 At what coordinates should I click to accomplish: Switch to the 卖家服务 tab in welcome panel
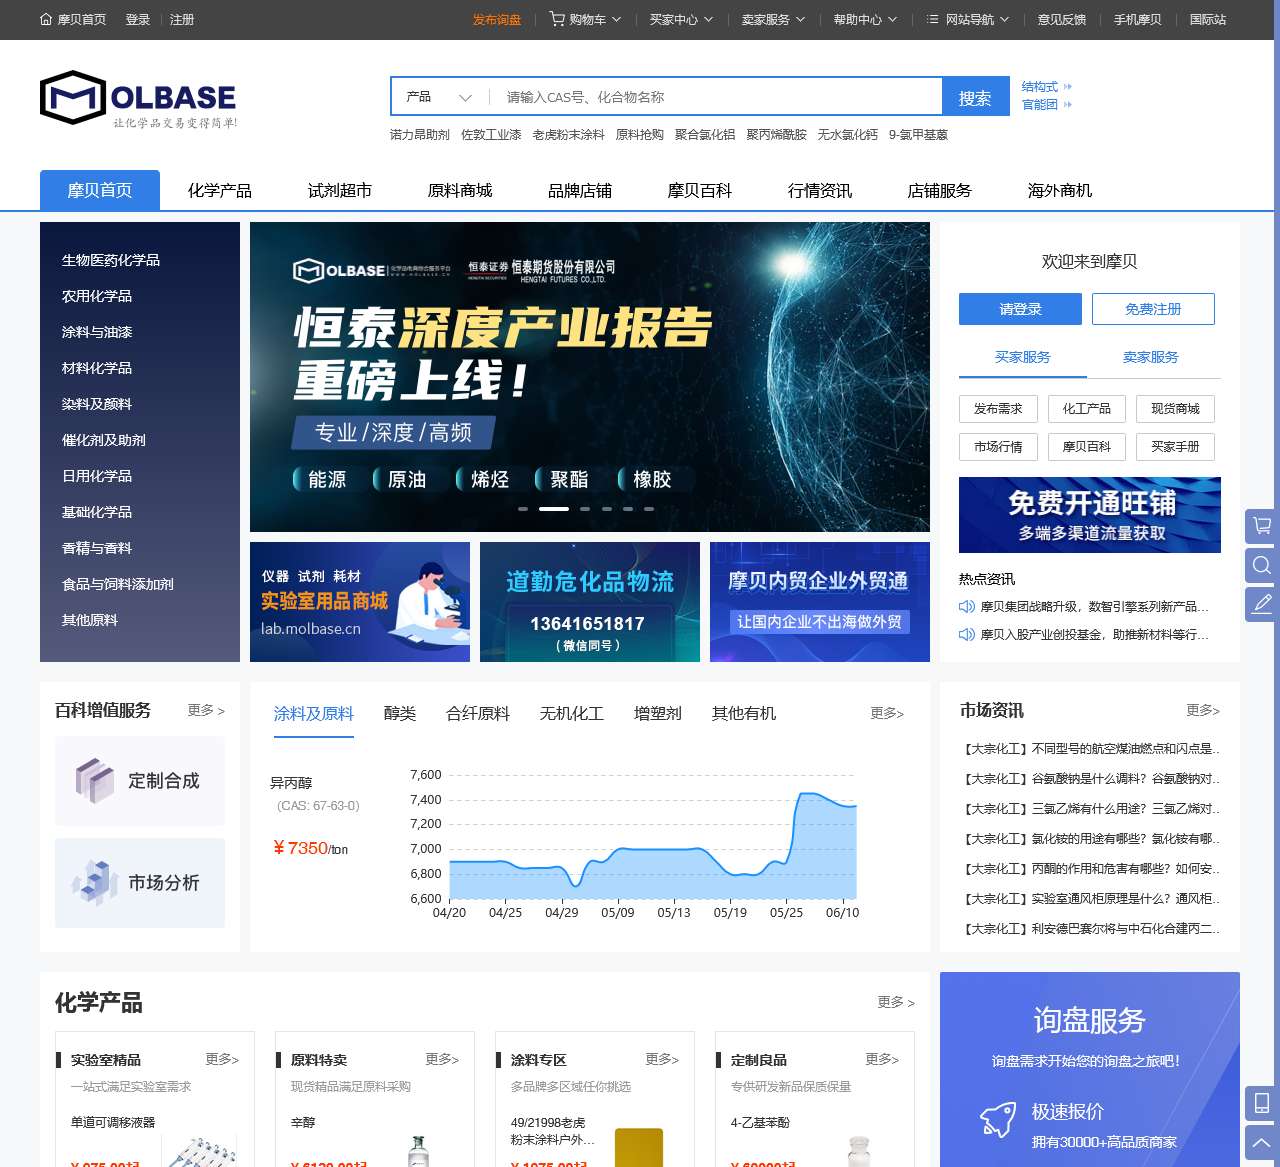point(1150,357)
